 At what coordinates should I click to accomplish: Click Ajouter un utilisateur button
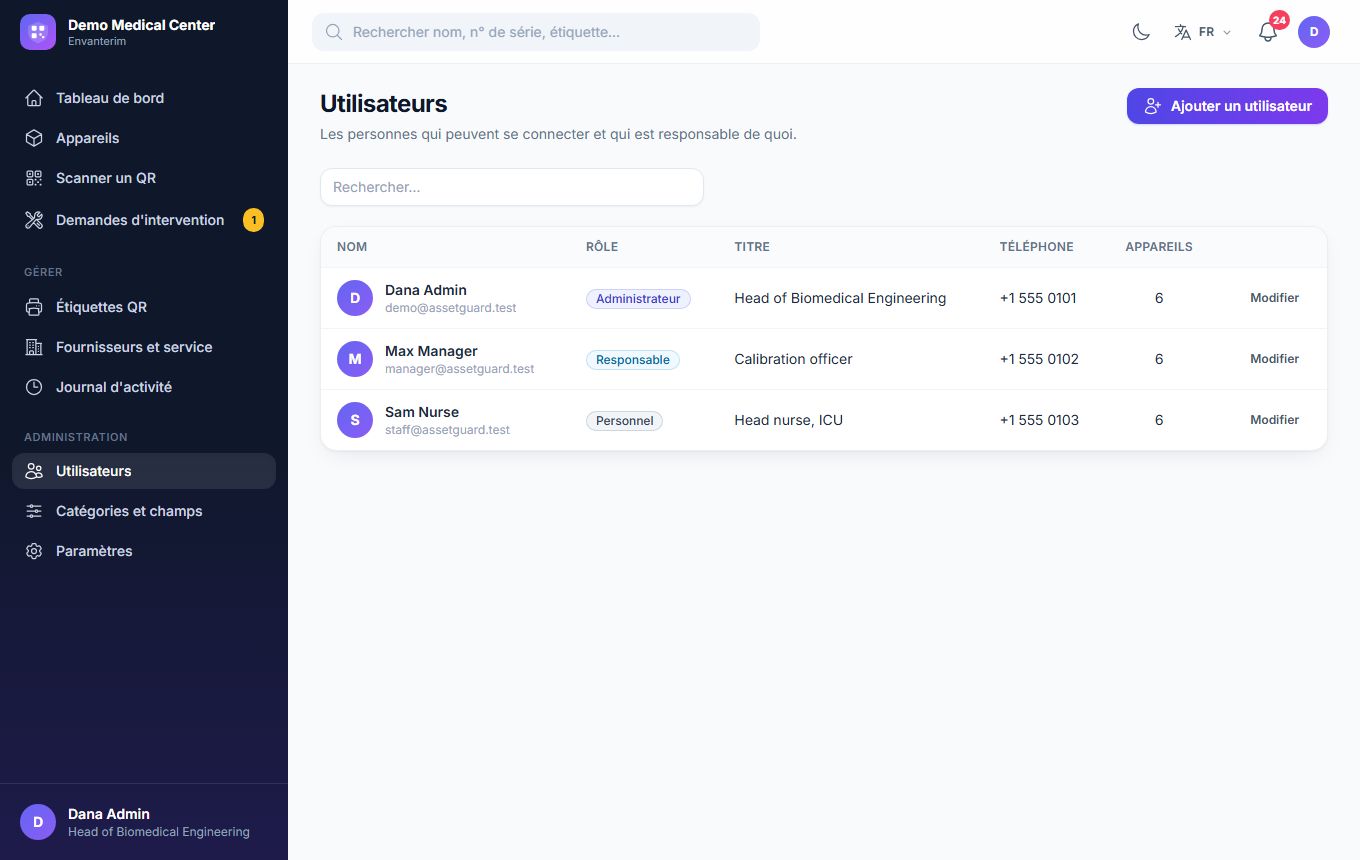coord(1227,106)
